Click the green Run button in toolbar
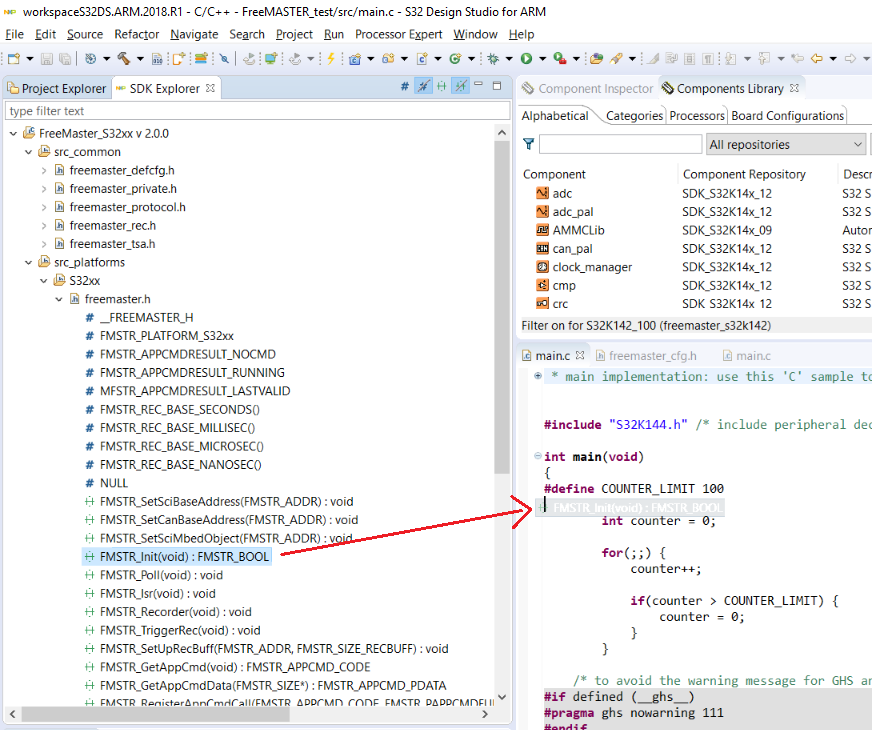This screenshot has height=730, width=872. (x=526, y=59)
